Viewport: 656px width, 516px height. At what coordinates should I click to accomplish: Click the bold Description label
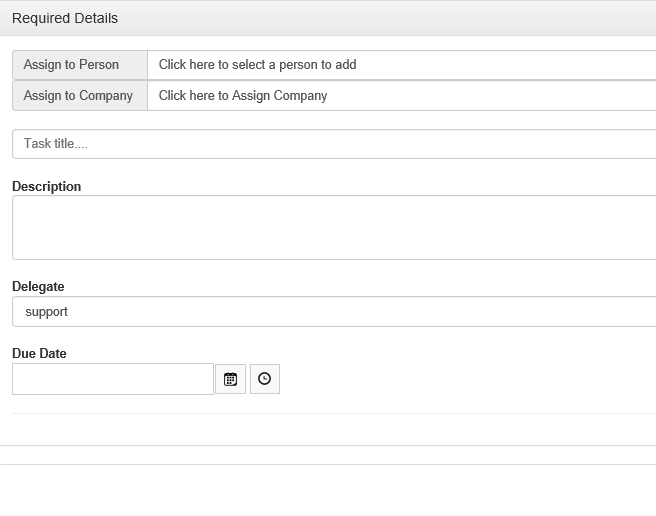coord(47,186)
